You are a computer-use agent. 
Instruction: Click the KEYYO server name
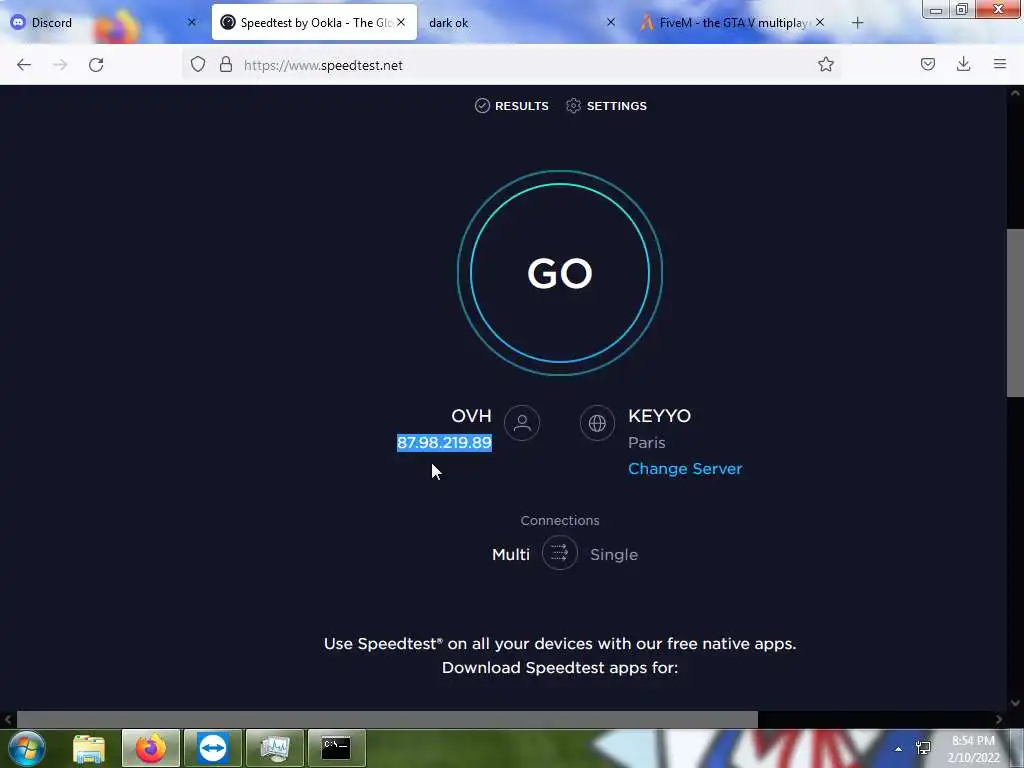point(660,416)
